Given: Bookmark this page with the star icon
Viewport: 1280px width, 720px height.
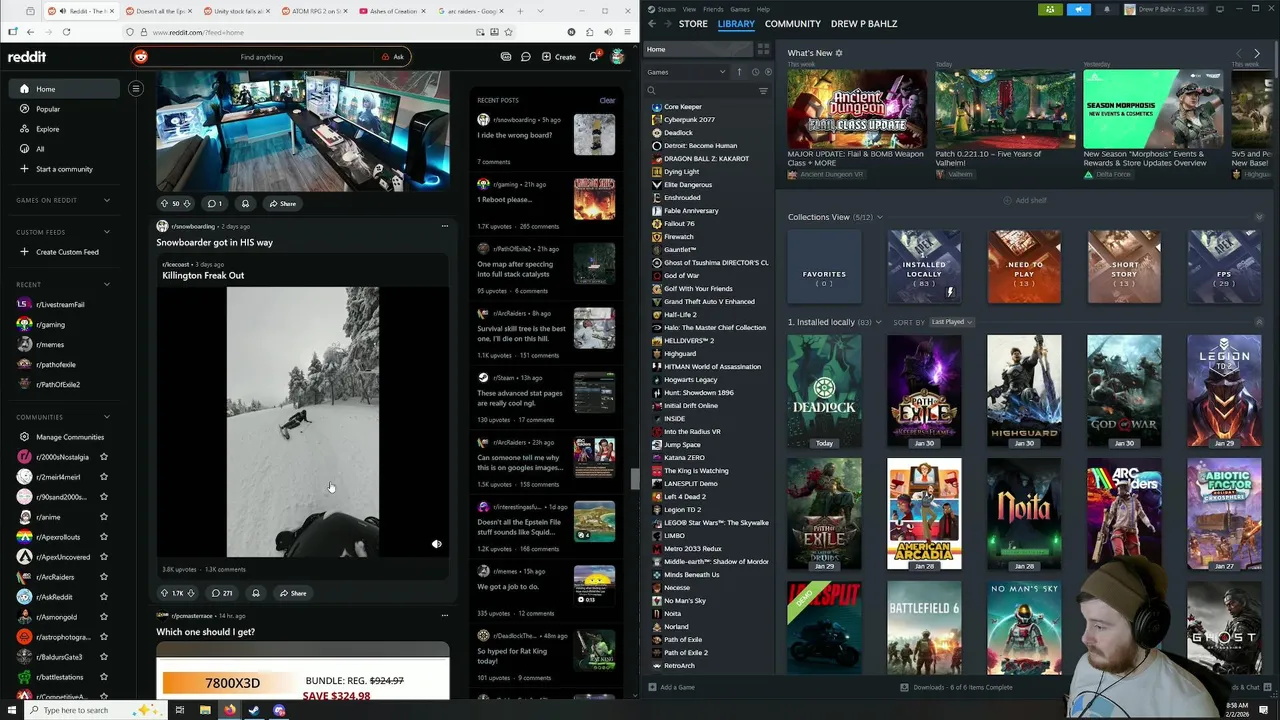Looking at the screenshot, I should pyautogui.click(x=509, y=32).
